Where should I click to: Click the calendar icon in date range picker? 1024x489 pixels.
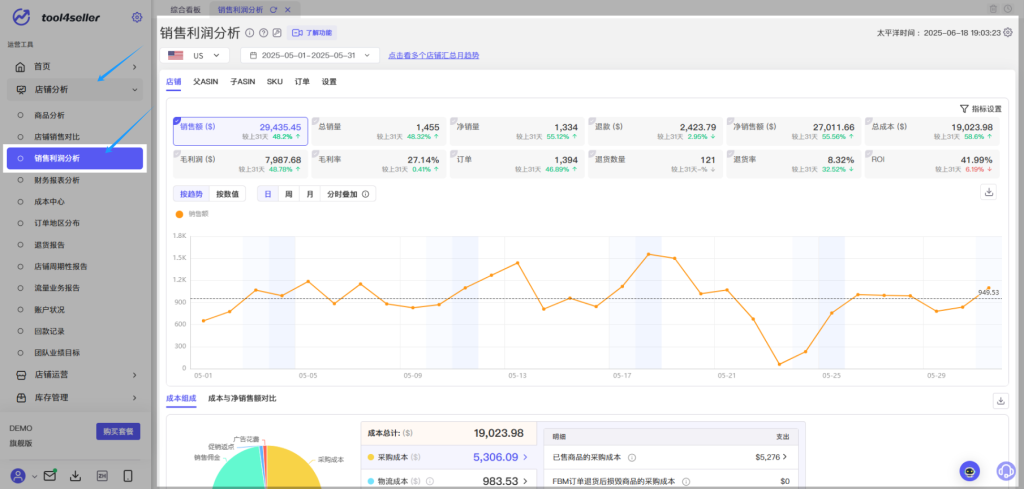coord(253,55)
